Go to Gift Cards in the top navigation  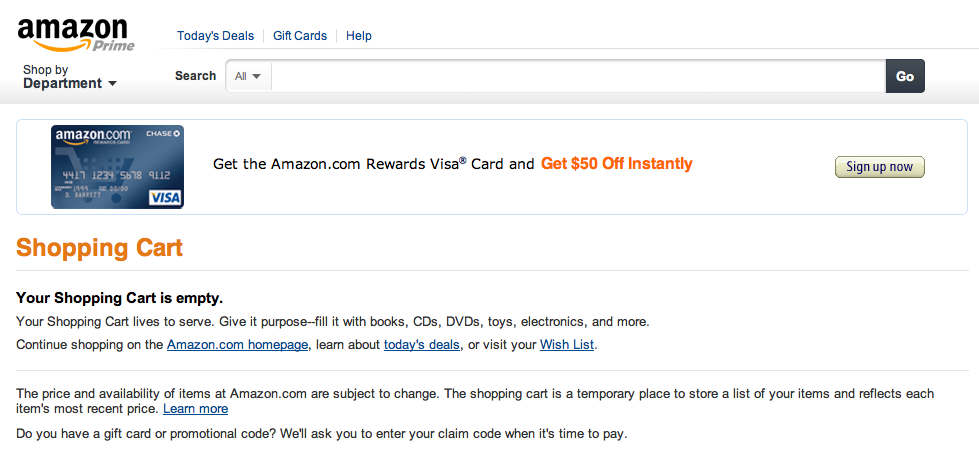click(x=300, y=36)
